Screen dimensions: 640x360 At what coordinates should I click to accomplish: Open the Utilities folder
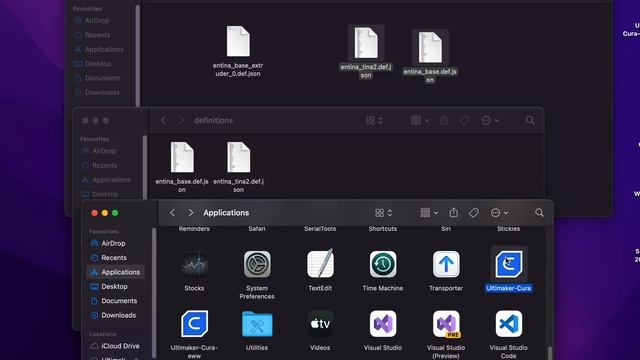(x=257, y=324)
